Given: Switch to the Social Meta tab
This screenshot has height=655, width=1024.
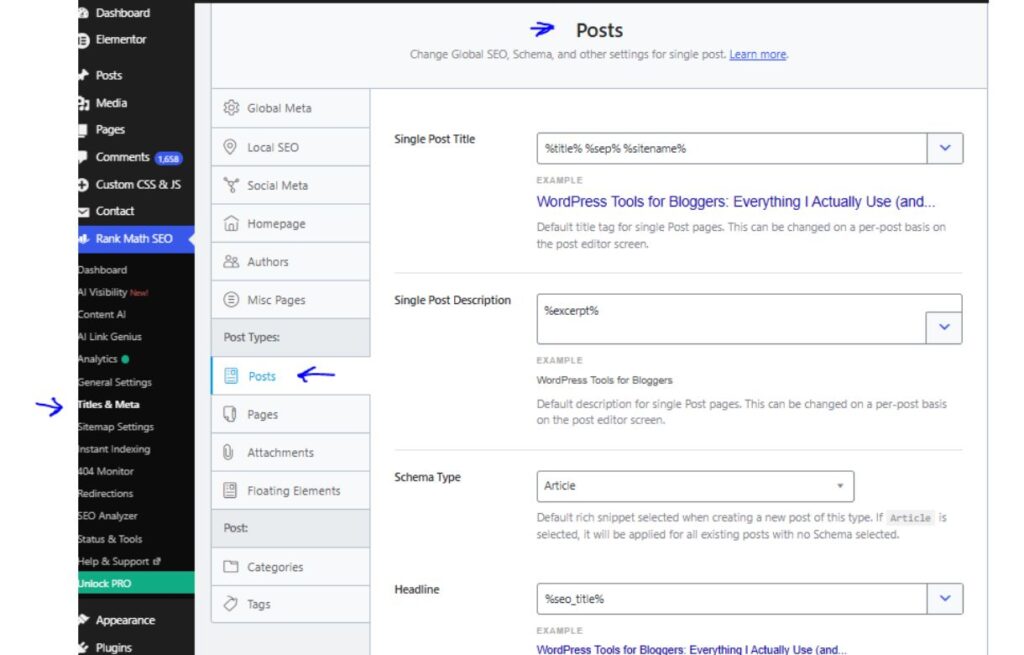Looking at the screenshot, I should pyautogui.click(x=291, y=185).
